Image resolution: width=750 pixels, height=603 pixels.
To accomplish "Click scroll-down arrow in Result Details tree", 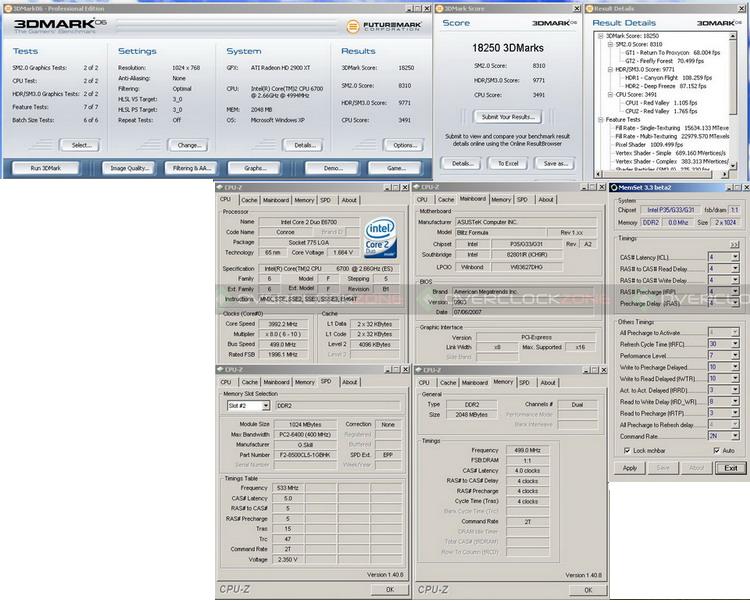I will click(x=732, y=167).
